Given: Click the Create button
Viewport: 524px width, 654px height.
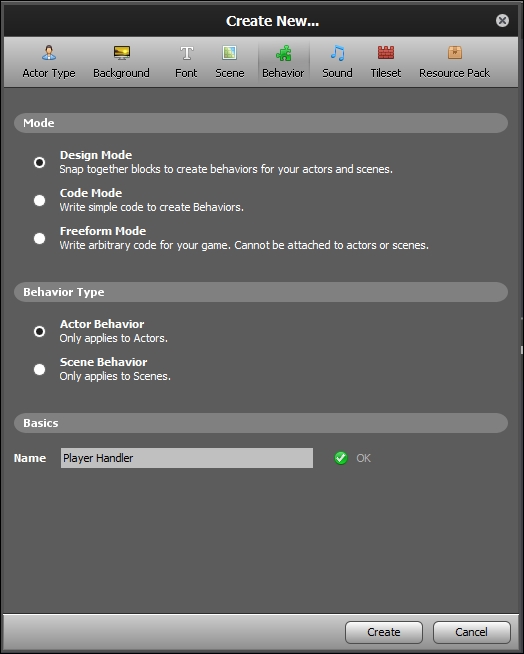Looking at the screenshot, I should click(x=384, y=632).
